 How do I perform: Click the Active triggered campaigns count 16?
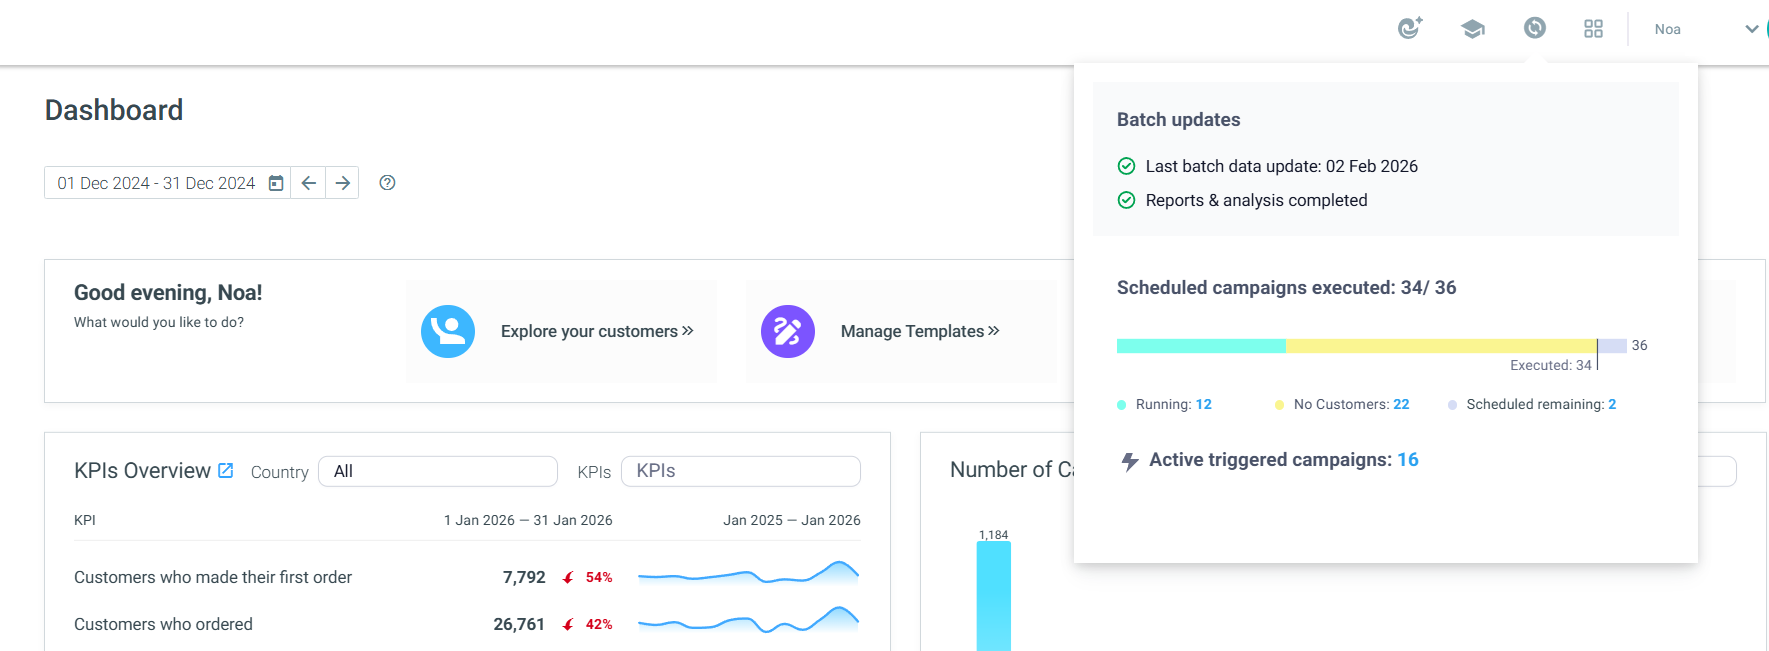coord(1408,460)
